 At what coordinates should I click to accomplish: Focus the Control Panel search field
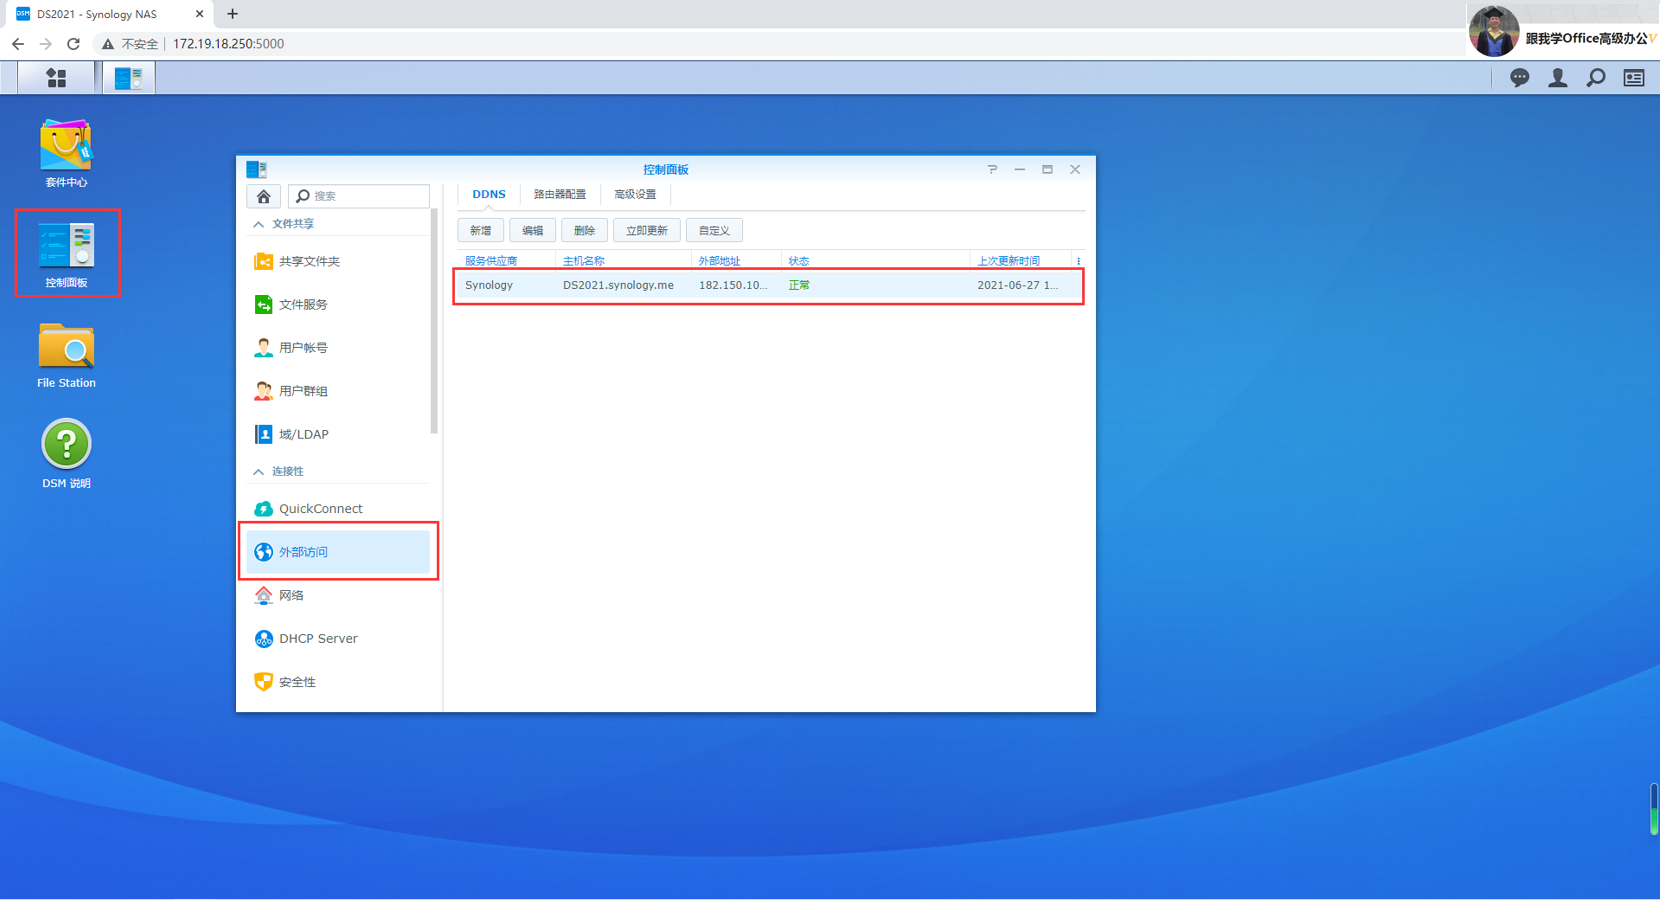pos(359,196)
